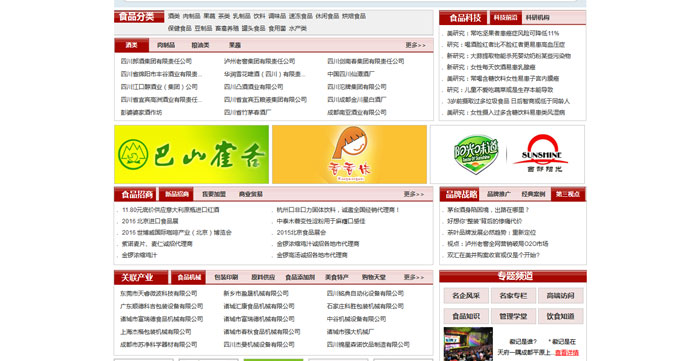Switch to the 原料供应 tab
The image size is (700, 361).
263,277
